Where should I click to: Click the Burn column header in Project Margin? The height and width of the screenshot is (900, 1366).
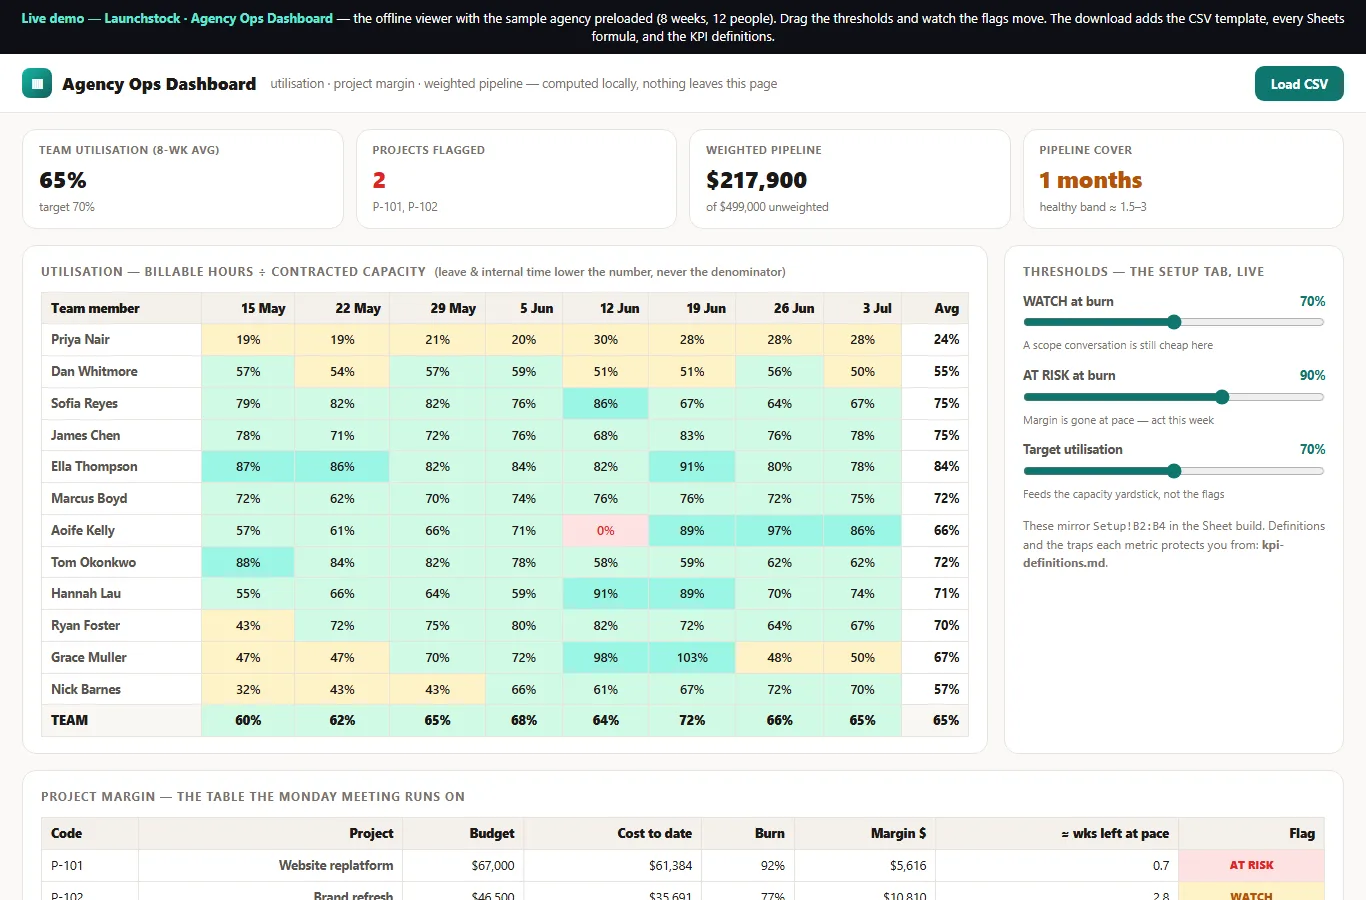pos(769,833)
